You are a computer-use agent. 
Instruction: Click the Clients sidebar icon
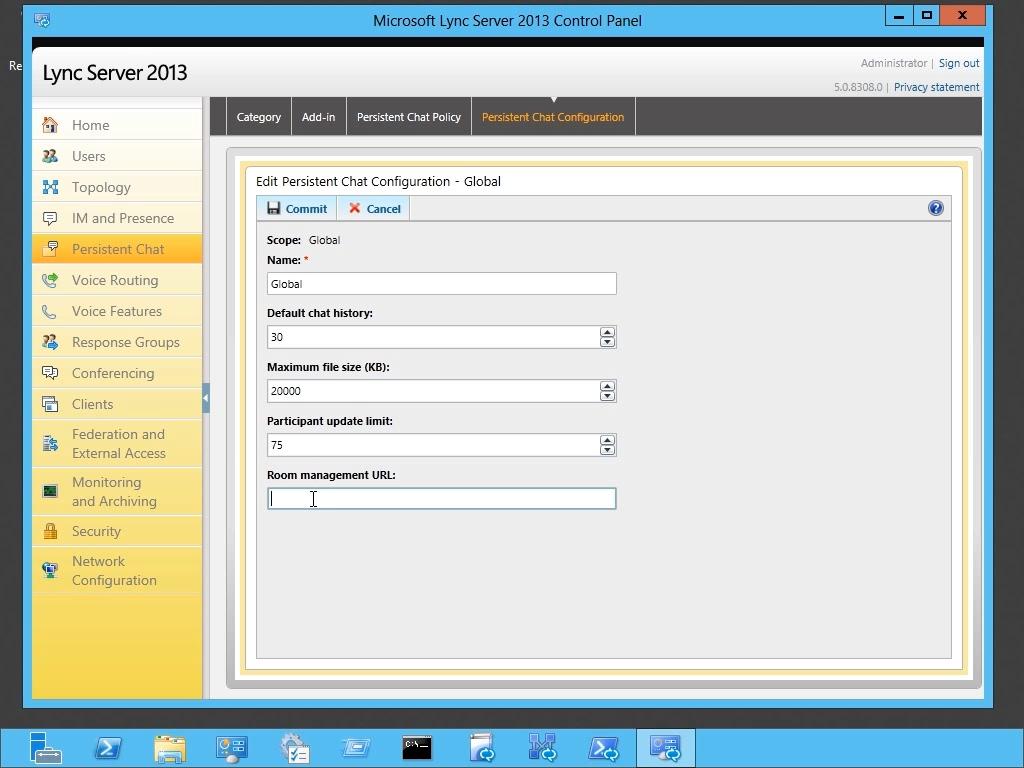coord(50,404)
